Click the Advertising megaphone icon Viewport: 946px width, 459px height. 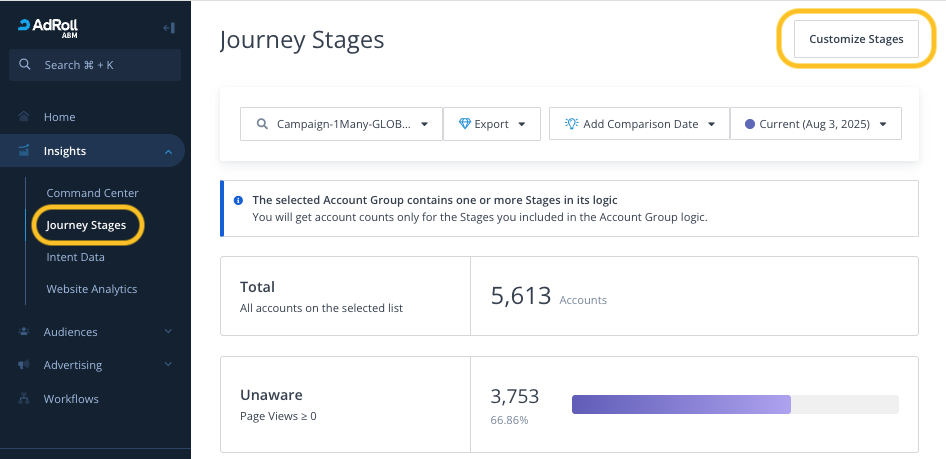pyautogui.click(x=23, y=365)
